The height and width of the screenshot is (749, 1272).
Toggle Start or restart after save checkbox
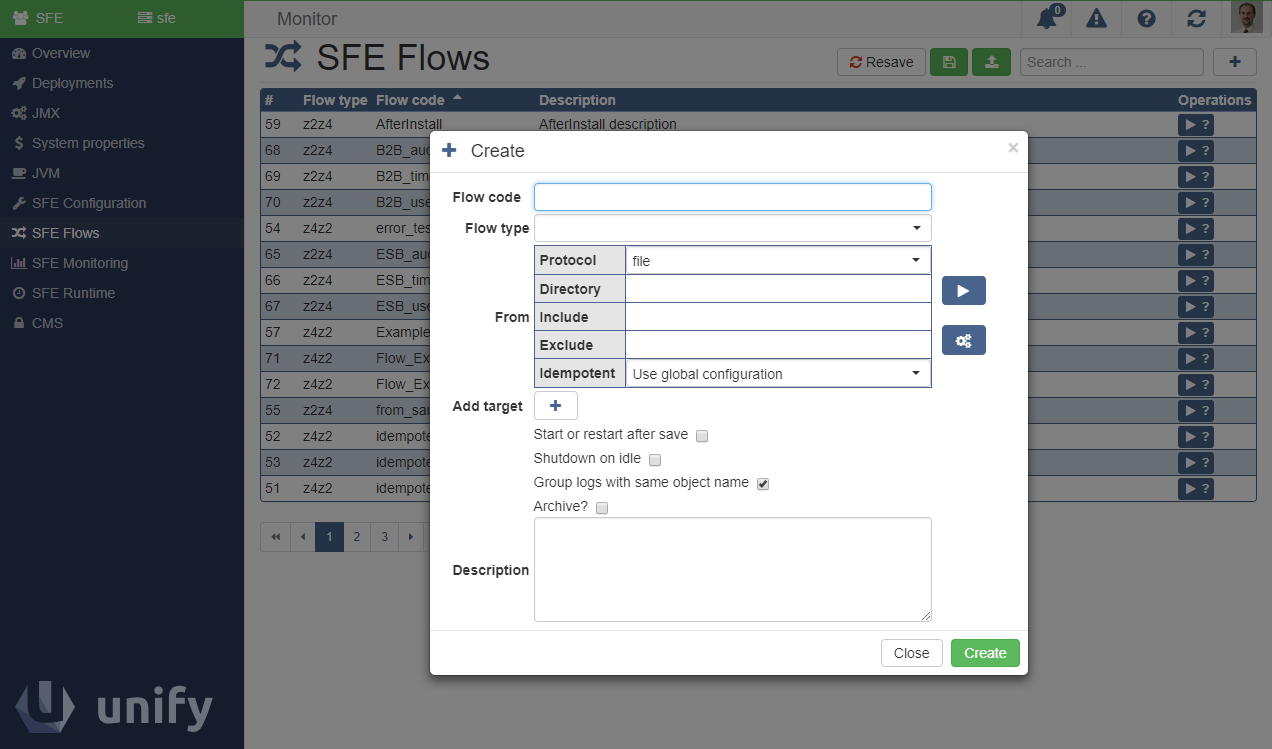coord(702,436)
